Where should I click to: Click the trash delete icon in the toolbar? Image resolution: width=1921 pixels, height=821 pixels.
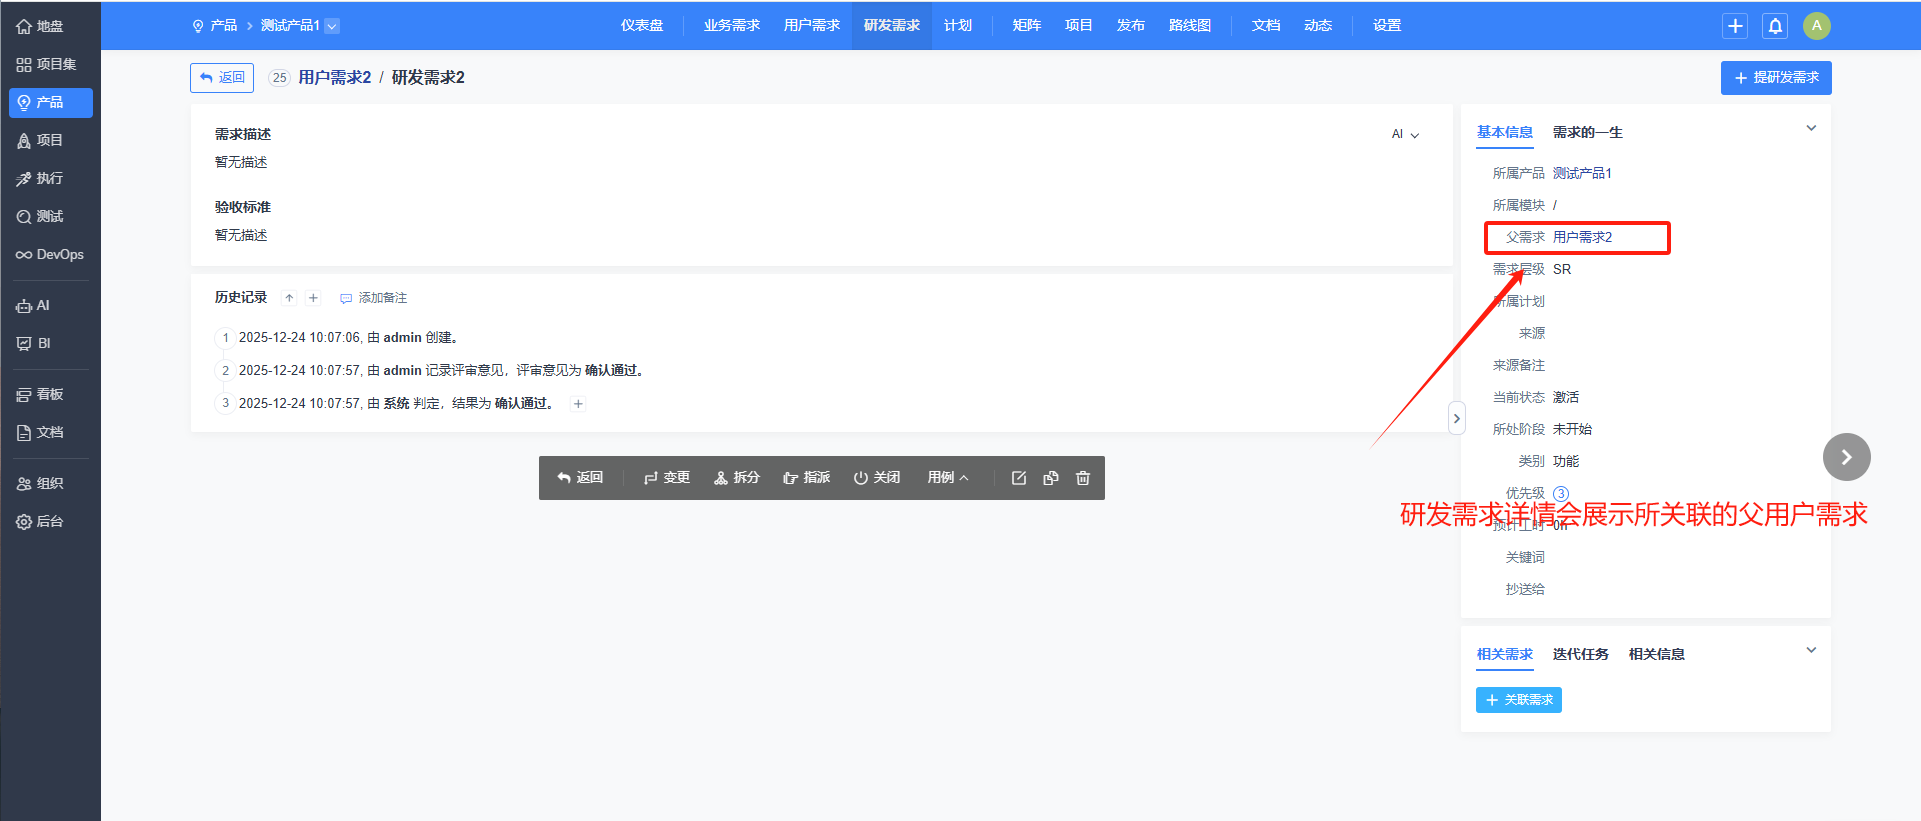tap(1082, 478)
